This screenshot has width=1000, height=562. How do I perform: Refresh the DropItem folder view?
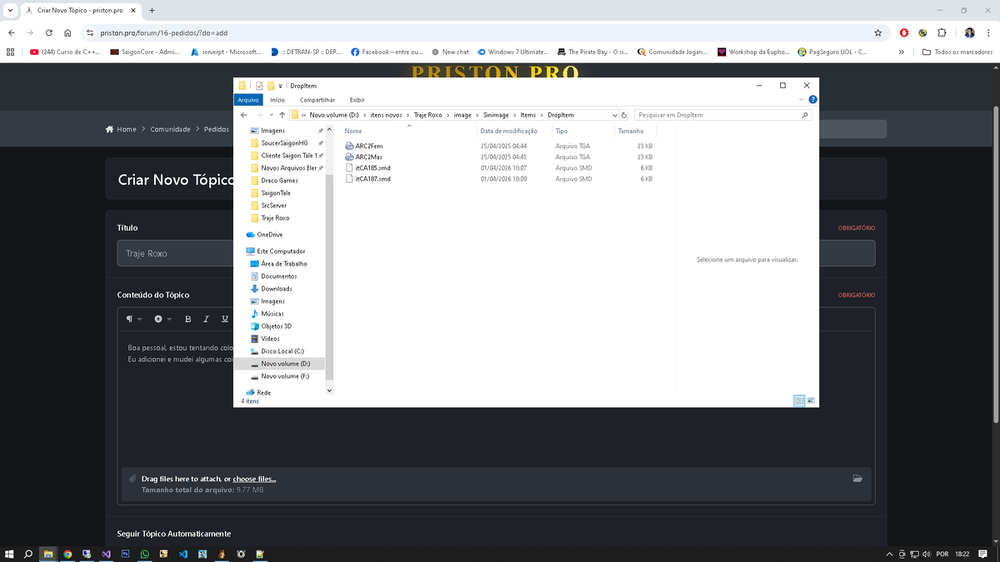click(625, 115)
